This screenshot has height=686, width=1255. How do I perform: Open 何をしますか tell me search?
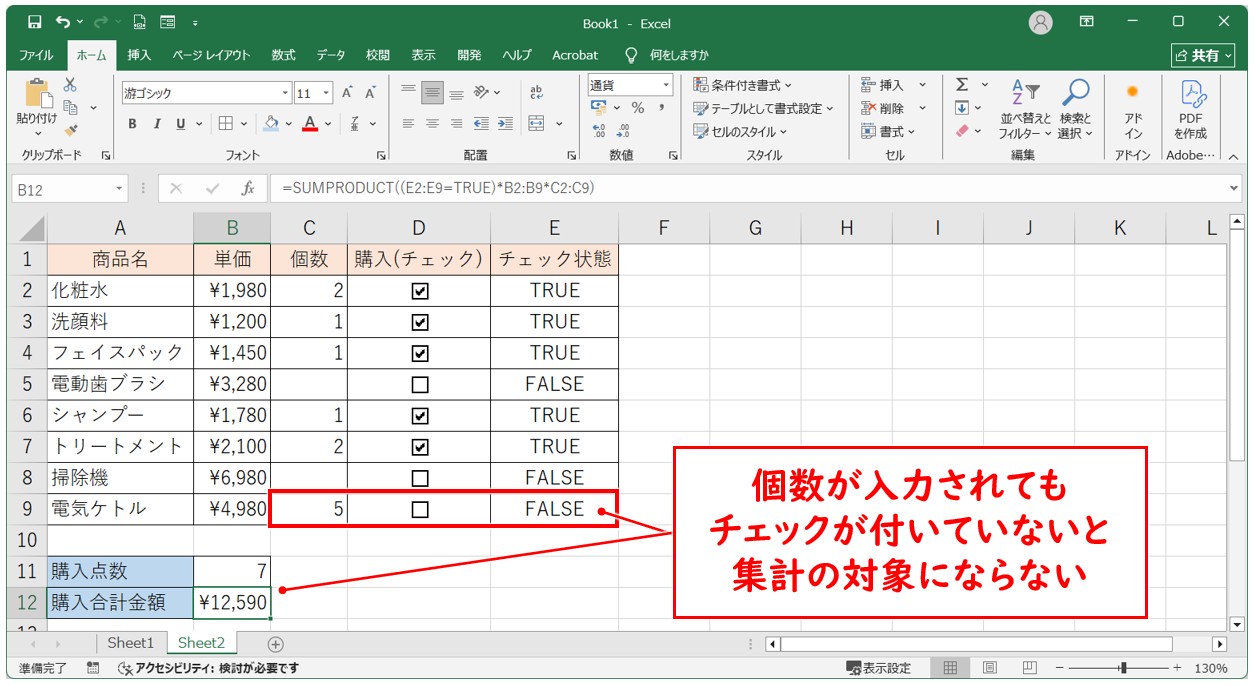[x=667, y=55]
